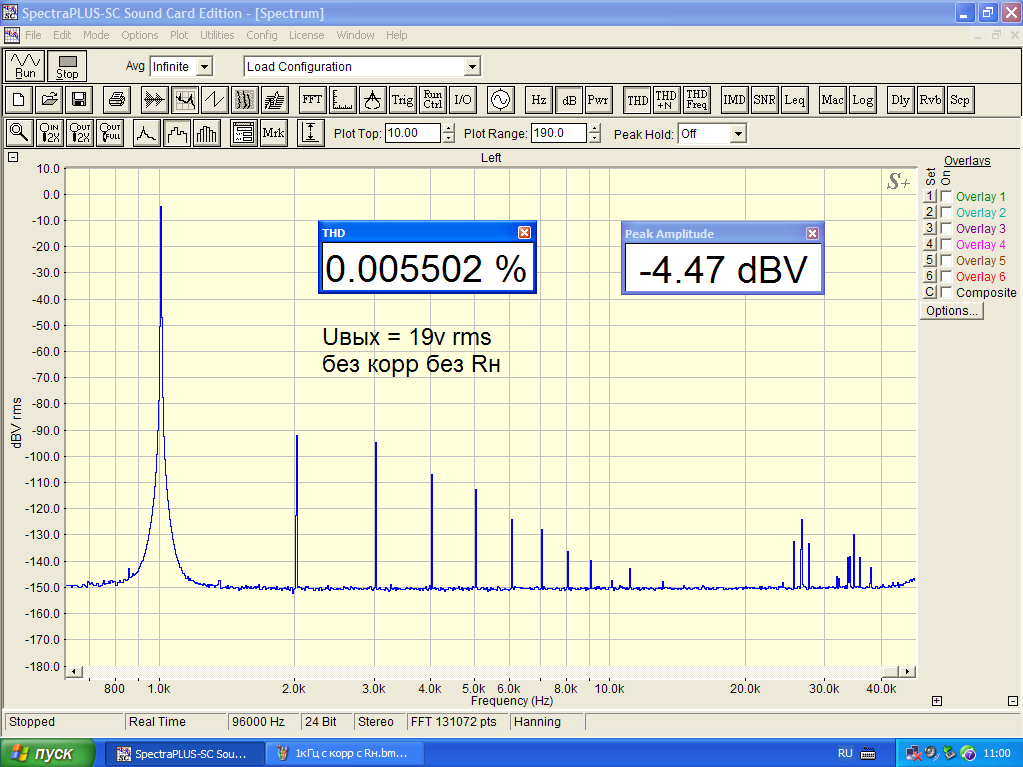Select the spectrum view icon
1023x767 pixels.
click(x=185, y=100)
